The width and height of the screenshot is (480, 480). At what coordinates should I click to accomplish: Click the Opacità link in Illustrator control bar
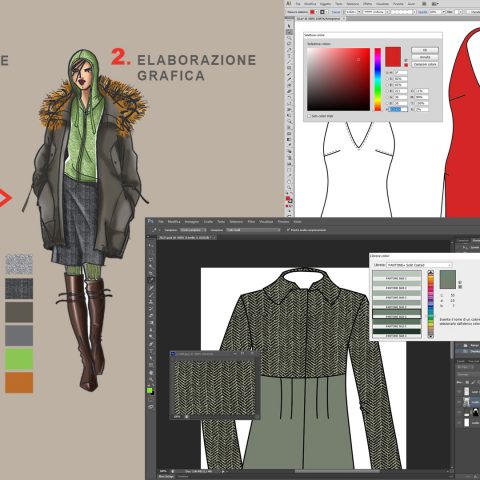point(422,12)
